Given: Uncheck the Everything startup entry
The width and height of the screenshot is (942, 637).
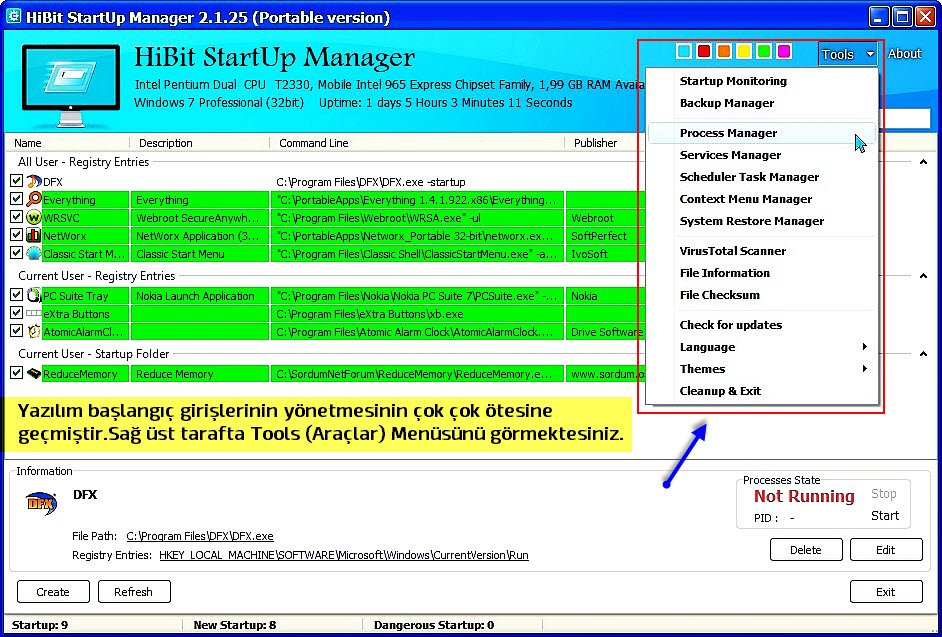Looking at the screenshot, I should (x=16, y=199).
